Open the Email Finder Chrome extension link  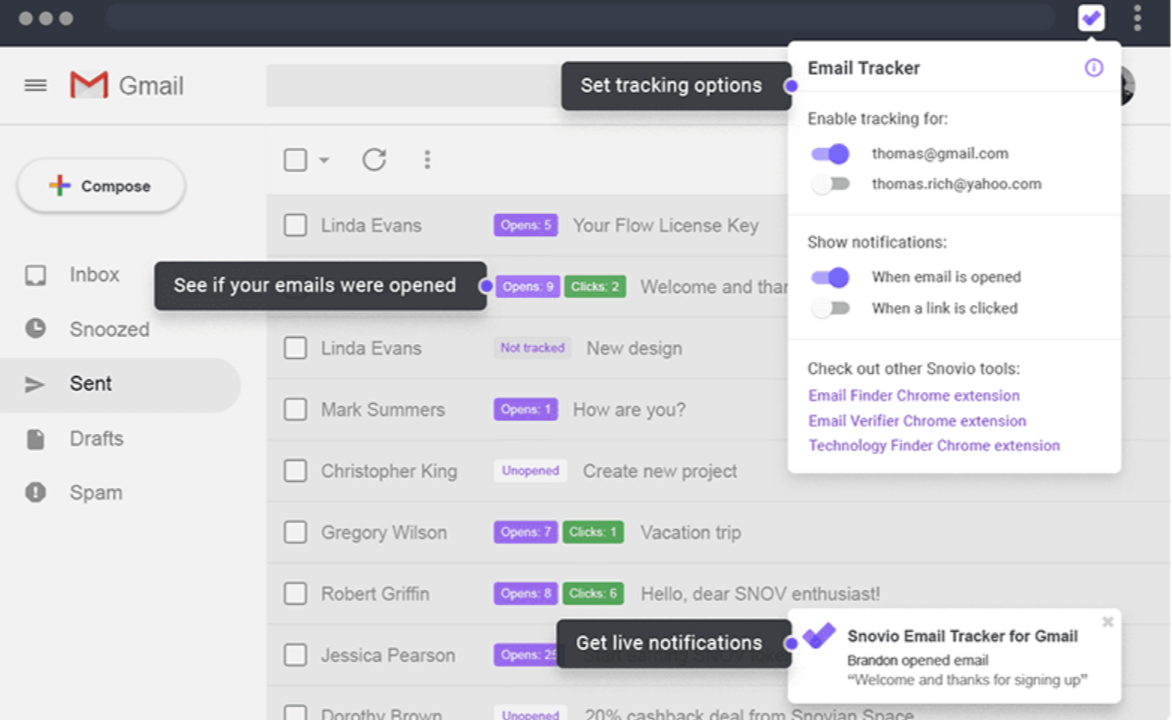(914, 396)
